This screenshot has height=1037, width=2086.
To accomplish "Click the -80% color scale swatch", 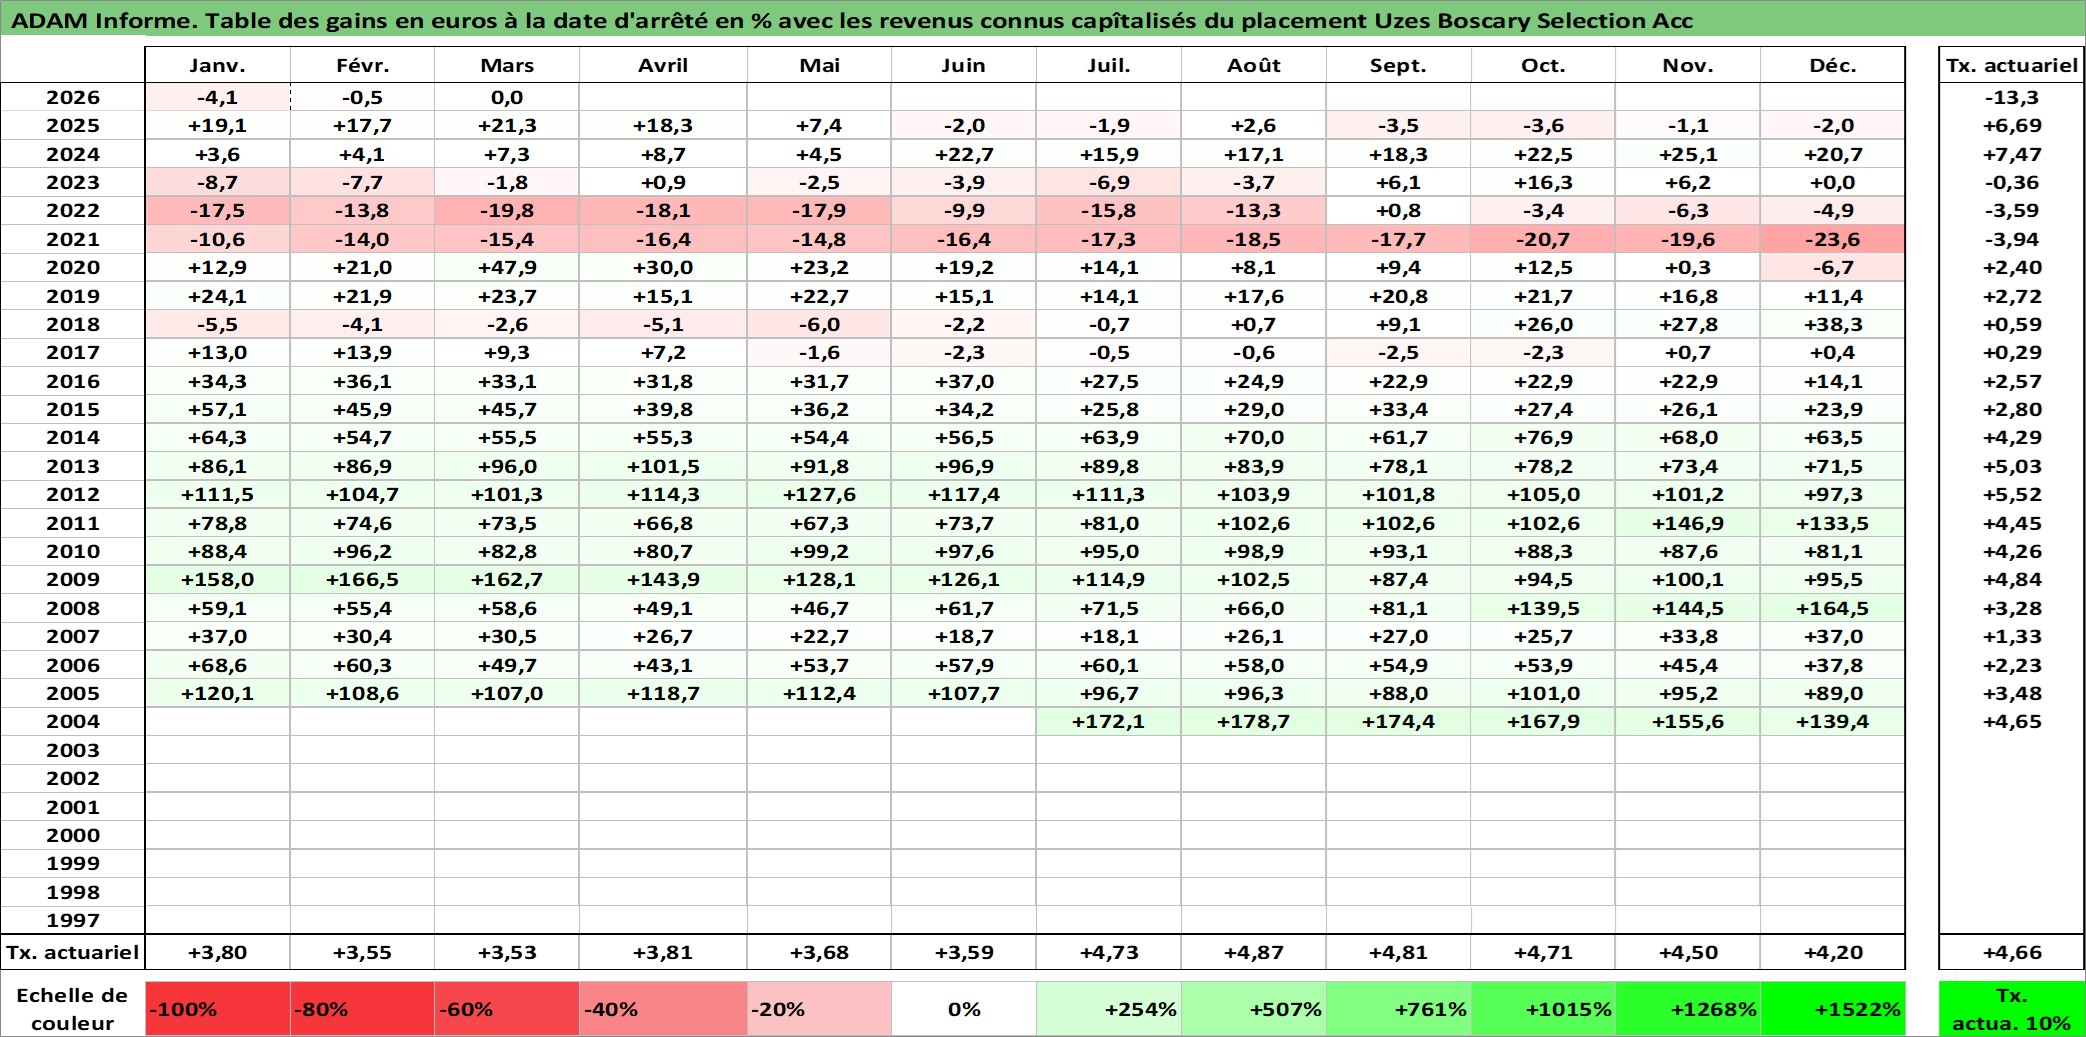I will click(x=362, y=1008).
